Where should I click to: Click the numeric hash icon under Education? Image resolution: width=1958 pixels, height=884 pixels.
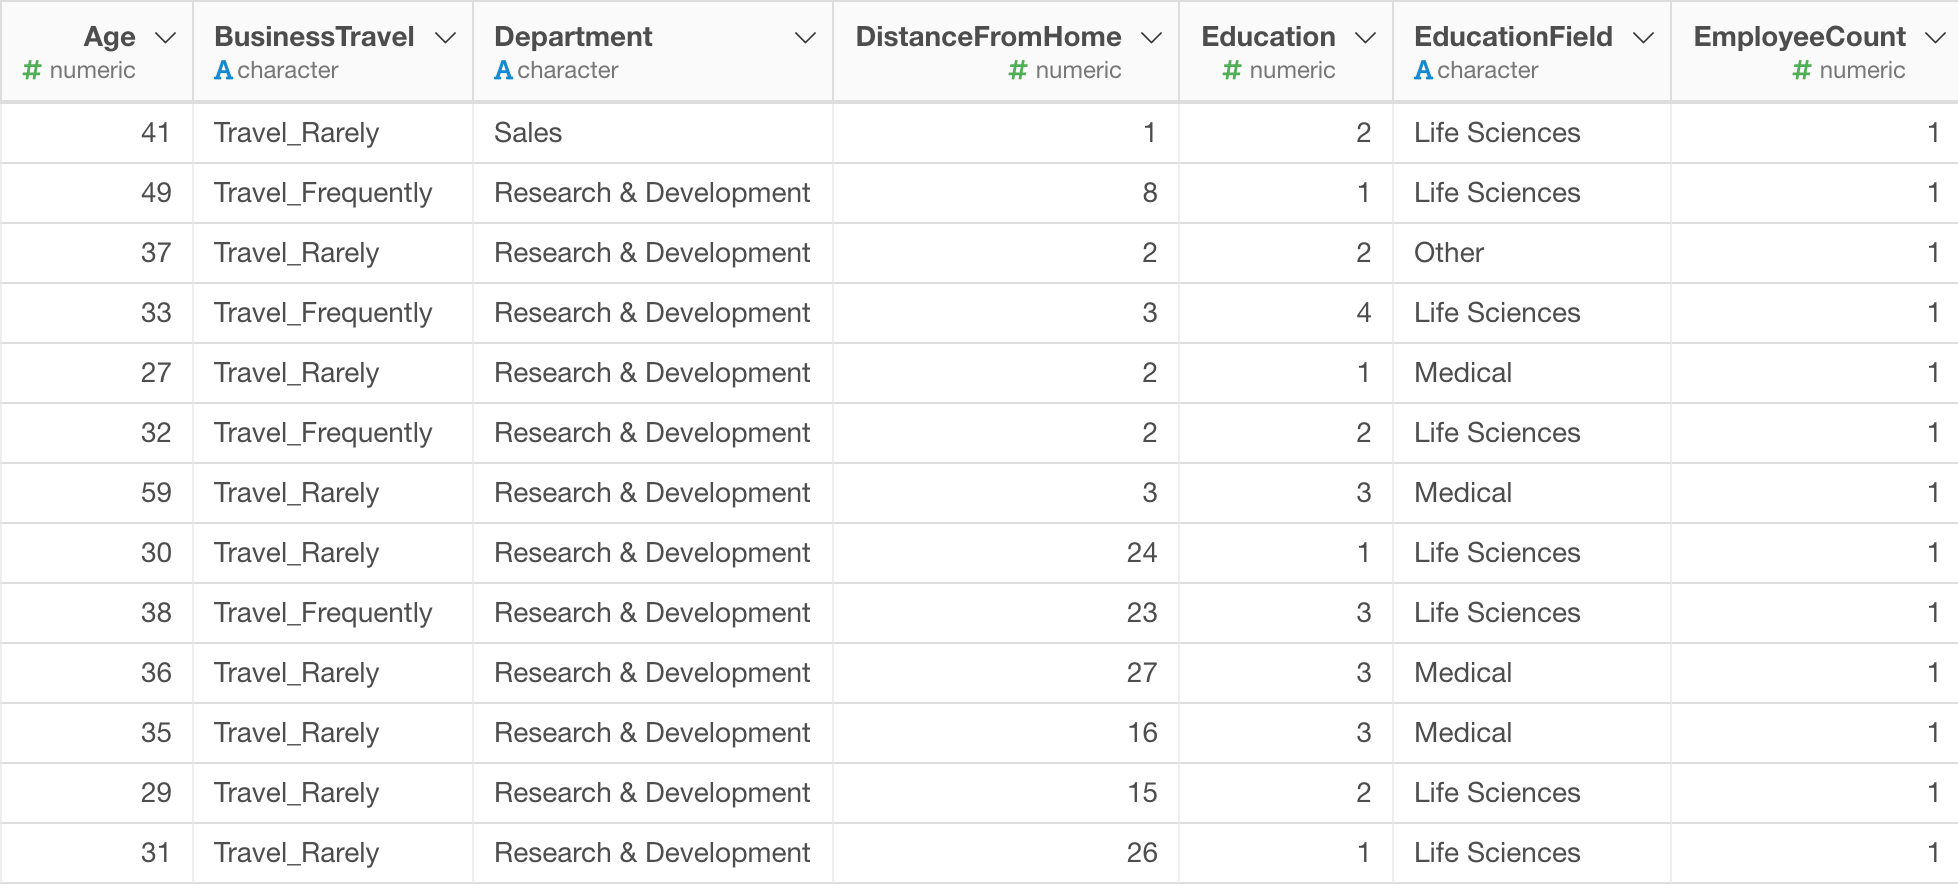1232,70
